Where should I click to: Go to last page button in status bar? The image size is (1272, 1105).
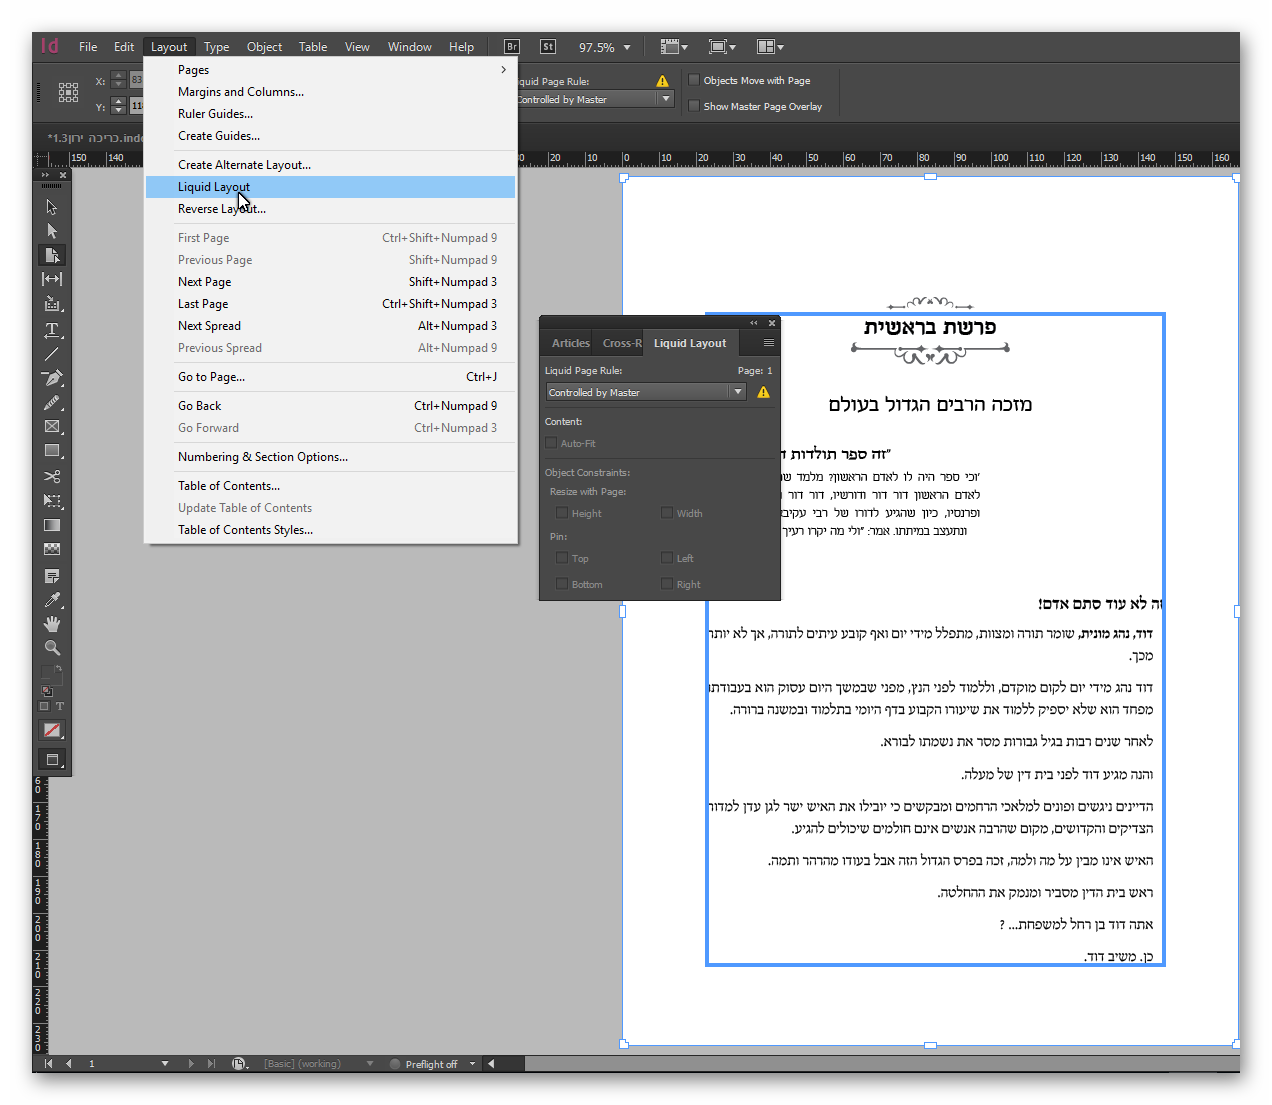(211, 1064)
